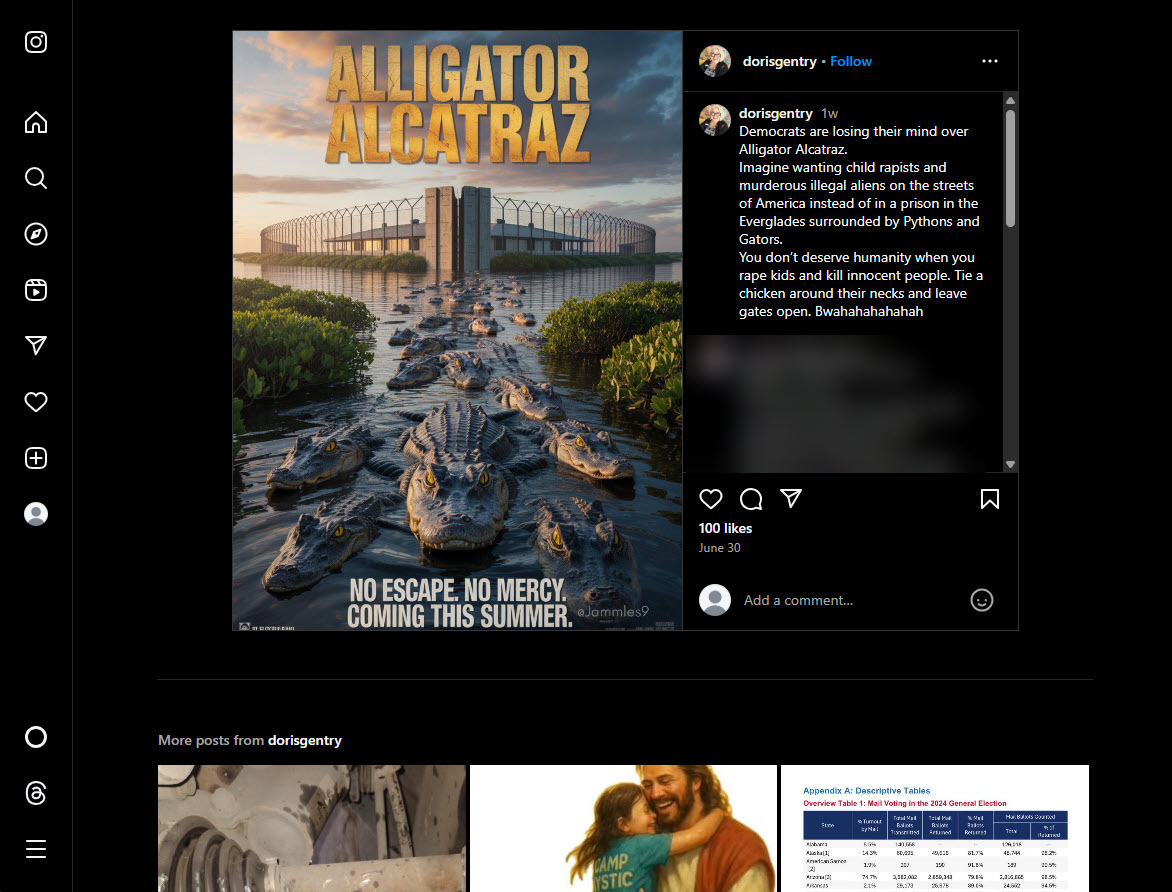
Task: Open your profile avatar in the sidebar
Action: tap(35, 513)
